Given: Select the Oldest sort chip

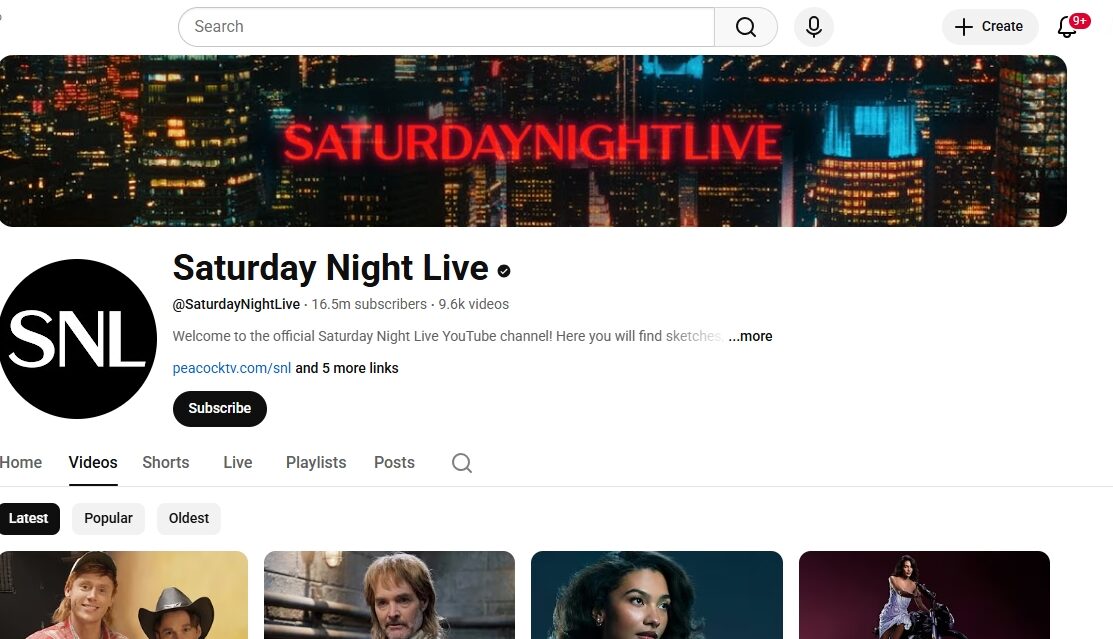Looking at the screenshot, I should point(189,518).
